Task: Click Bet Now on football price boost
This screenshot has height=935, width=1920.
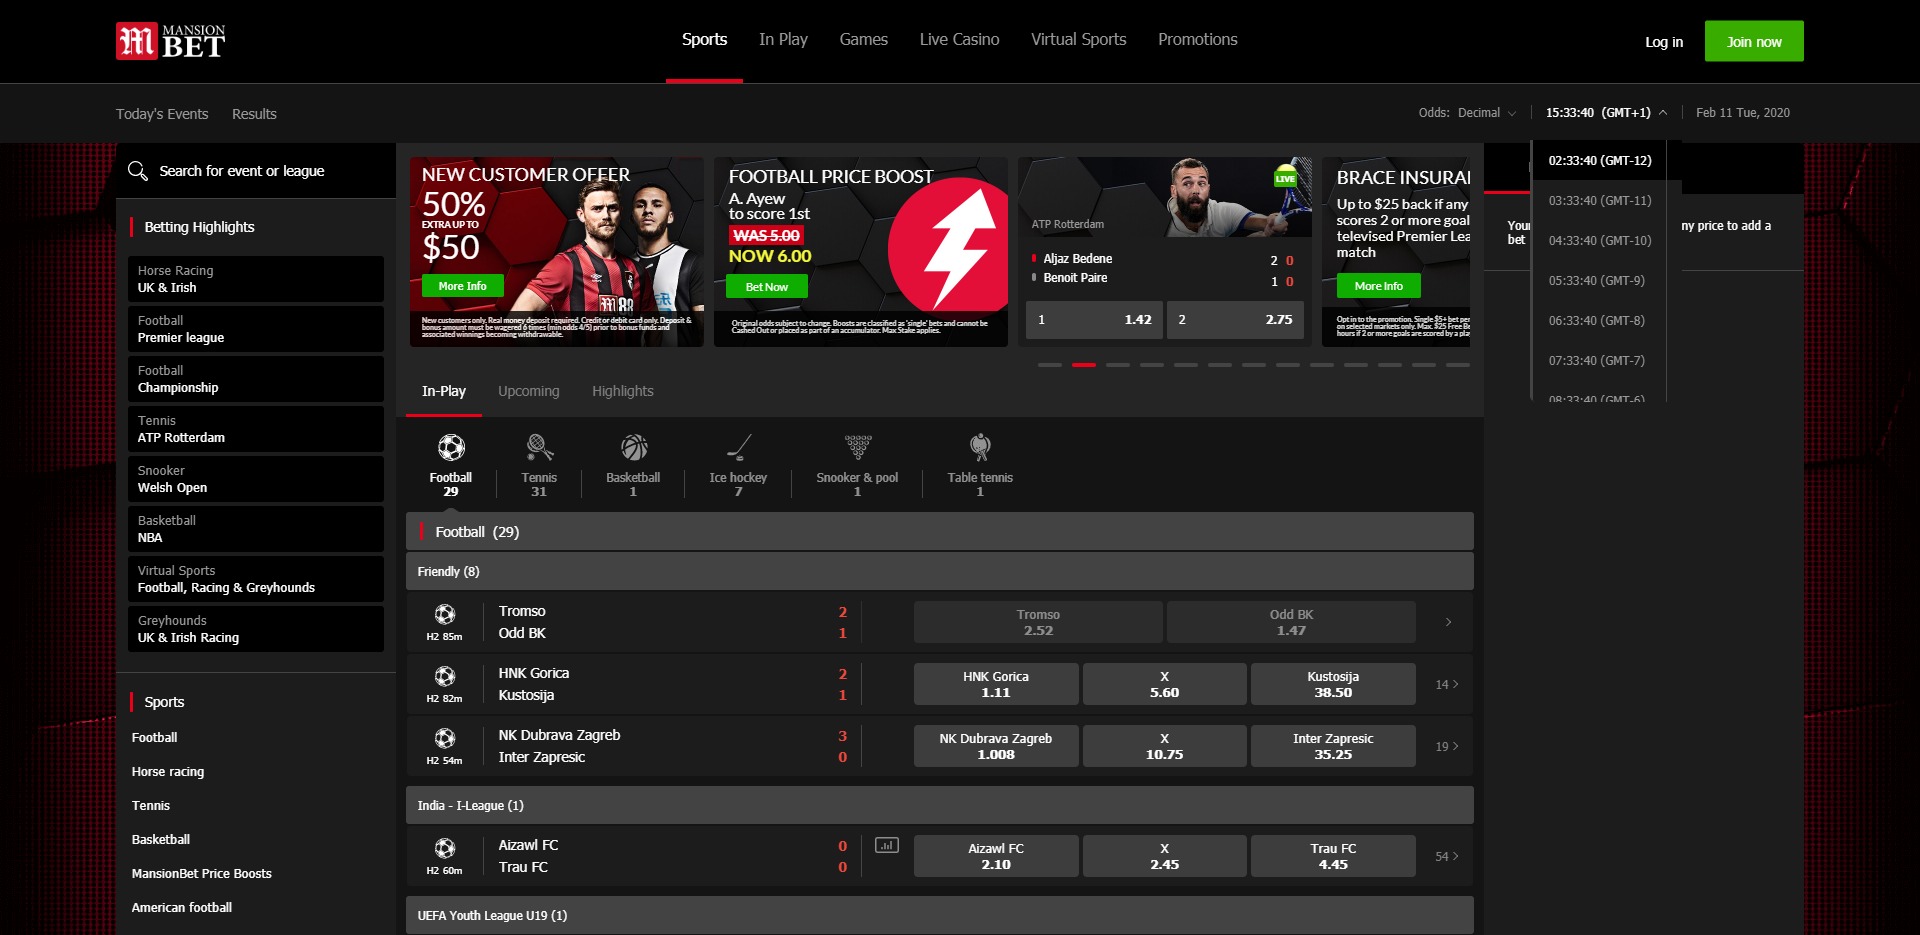Action: (767, 287)
